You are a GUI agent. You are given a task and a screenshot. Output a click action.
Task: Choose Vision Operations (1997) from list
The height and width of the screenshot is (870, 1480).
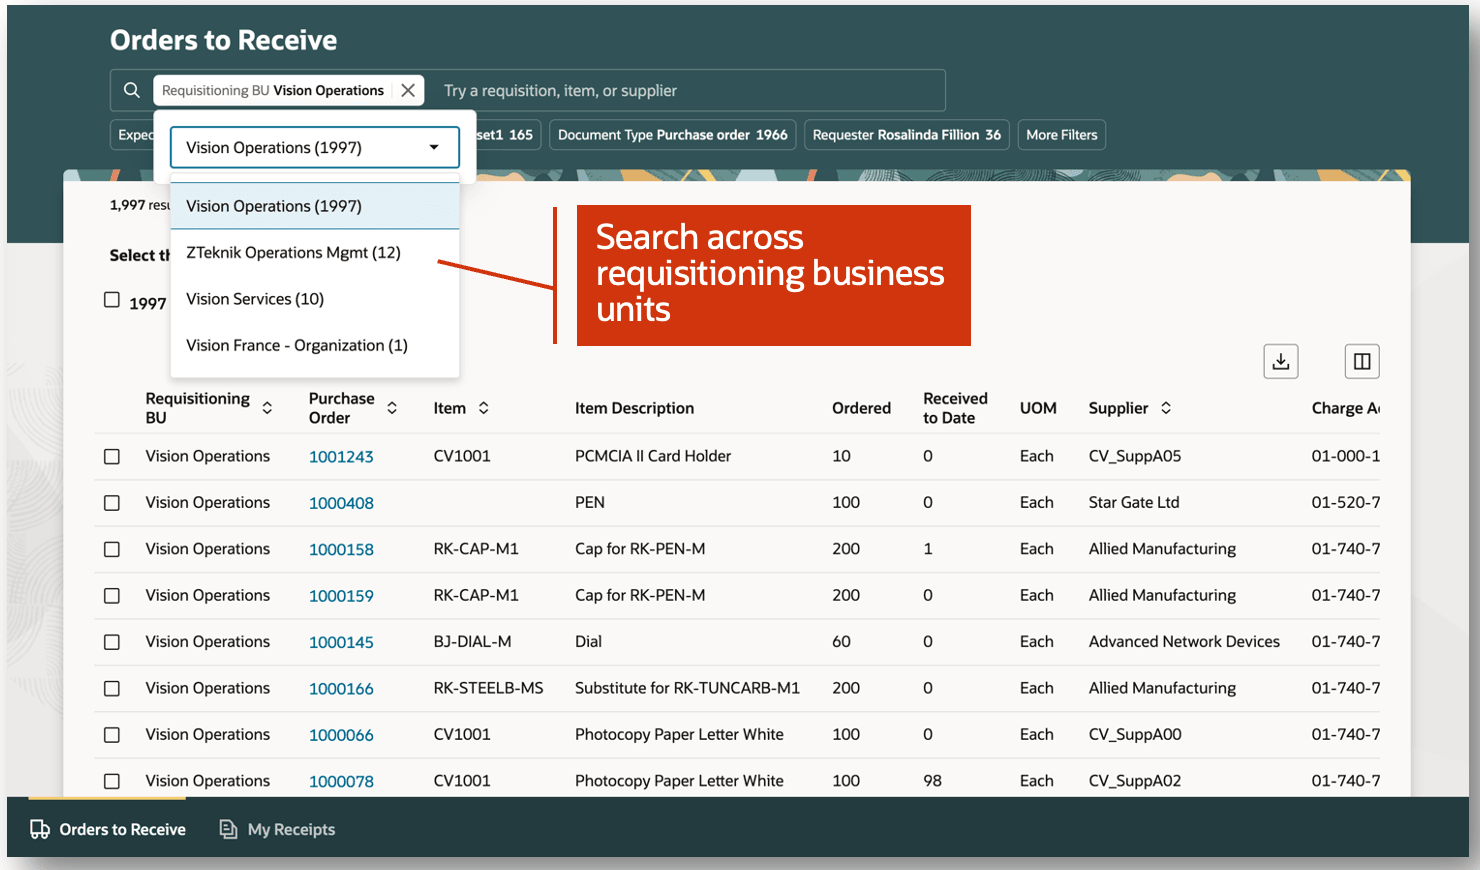(x=315, y=206)
